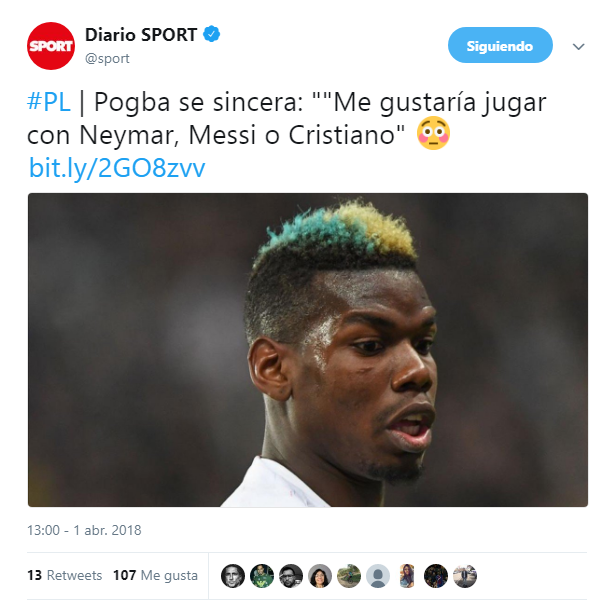Expand the tweet options chevron
Image resolution: width=612 pixels, height=600 pixels.
tap(578, 46)
